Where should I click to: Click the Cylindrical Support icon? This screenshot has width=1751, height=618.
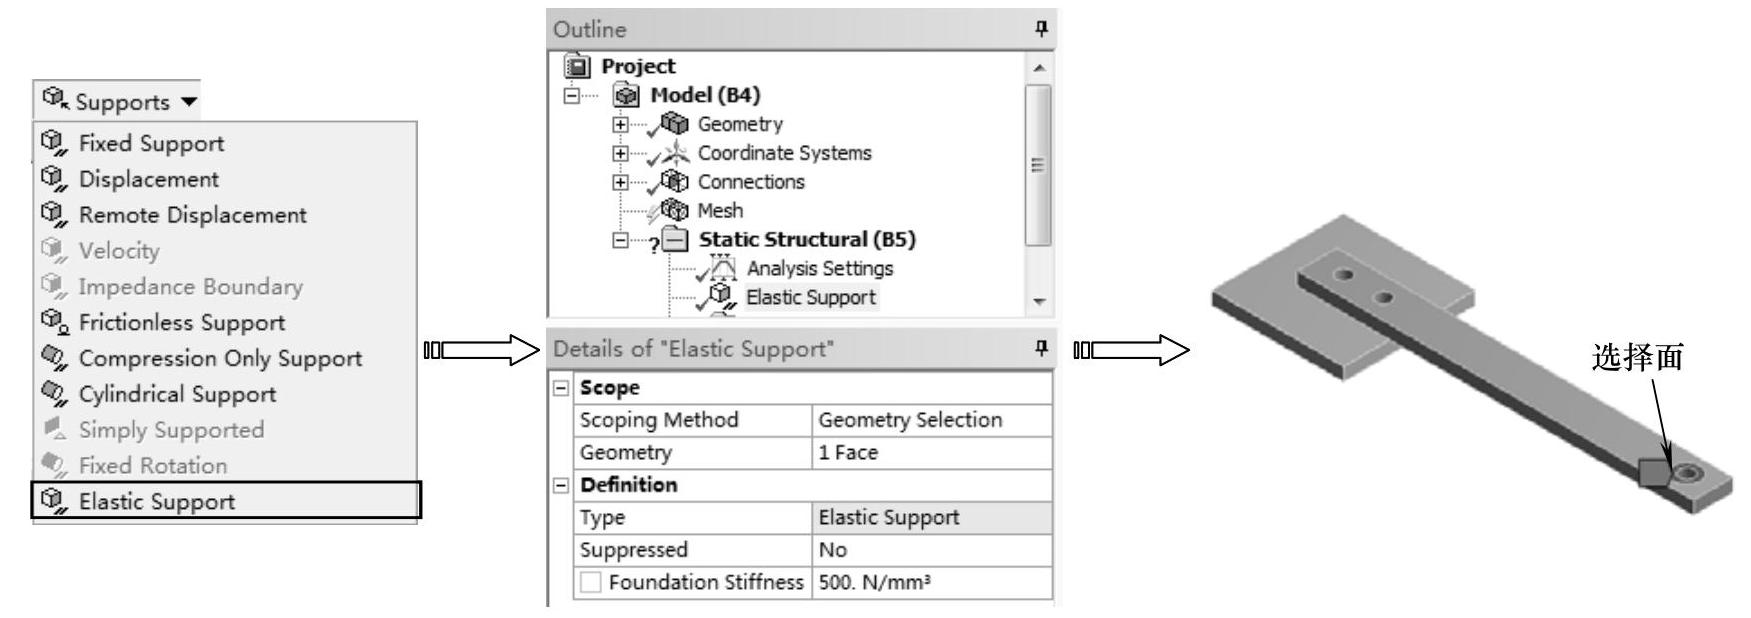click(x=54, y=394)
